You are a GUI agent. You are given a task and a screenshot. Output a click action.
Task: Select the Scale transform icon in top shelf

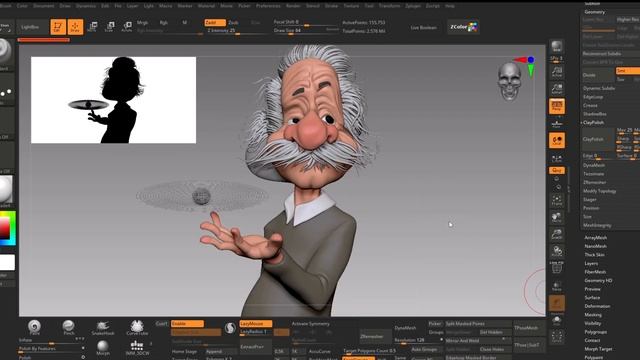click(109, 27)
